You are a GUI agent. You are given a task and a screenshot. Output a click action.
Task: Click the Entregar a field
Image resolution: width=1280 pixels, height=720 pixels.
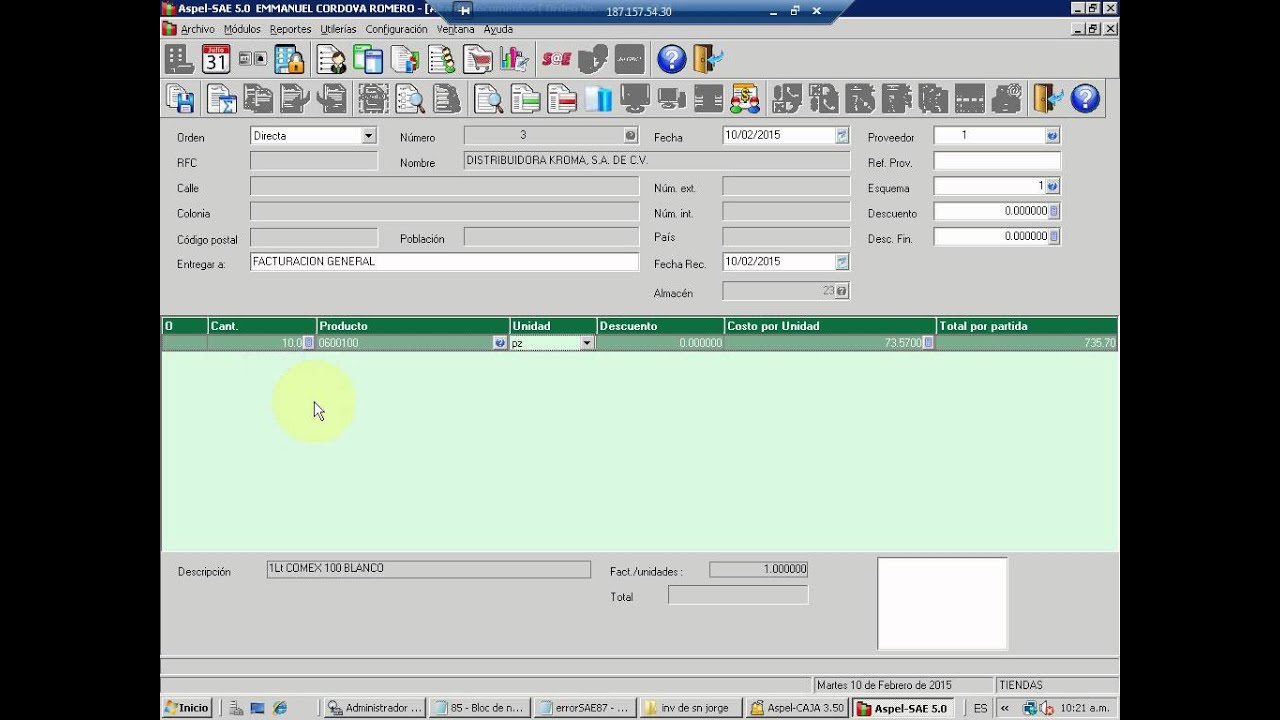tap(444, 262)
